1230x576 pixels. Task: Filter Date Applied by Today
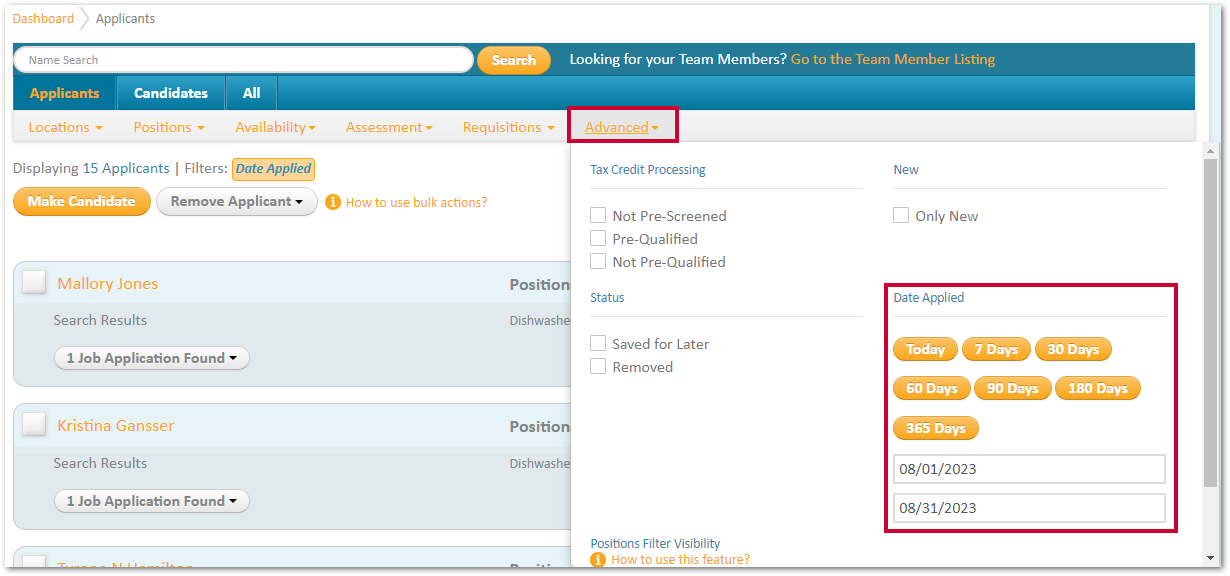[925, 349]
